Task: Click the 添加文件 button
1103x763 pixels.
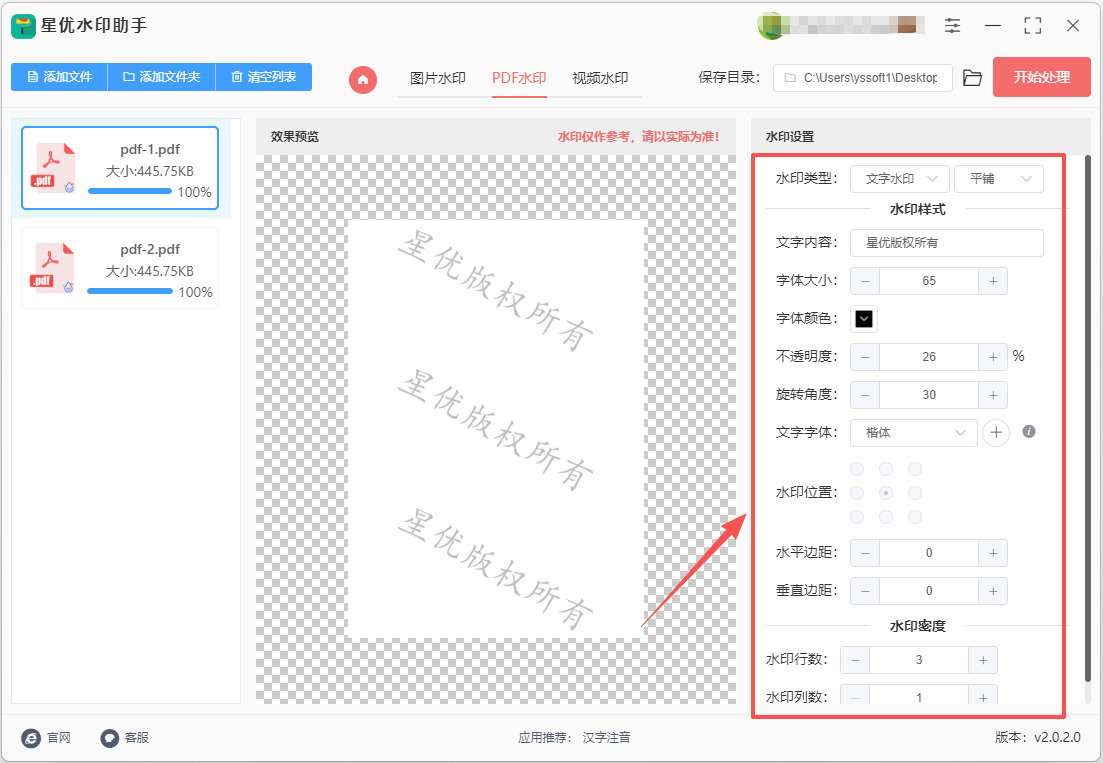Action: (x=59, y=77)
